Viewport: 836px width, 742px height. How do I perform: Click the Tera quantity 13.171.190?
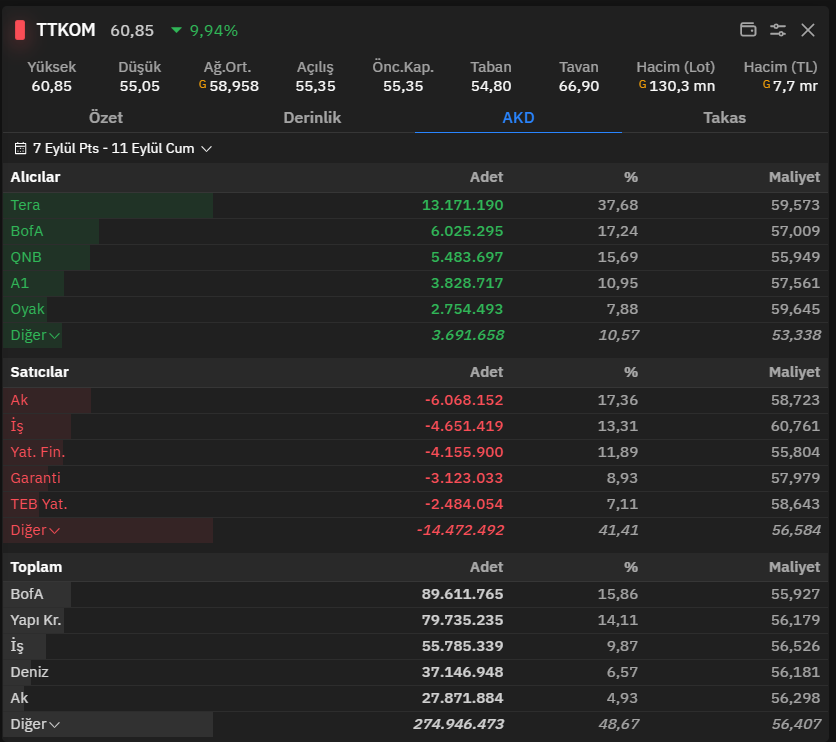[x=462, y=205]
